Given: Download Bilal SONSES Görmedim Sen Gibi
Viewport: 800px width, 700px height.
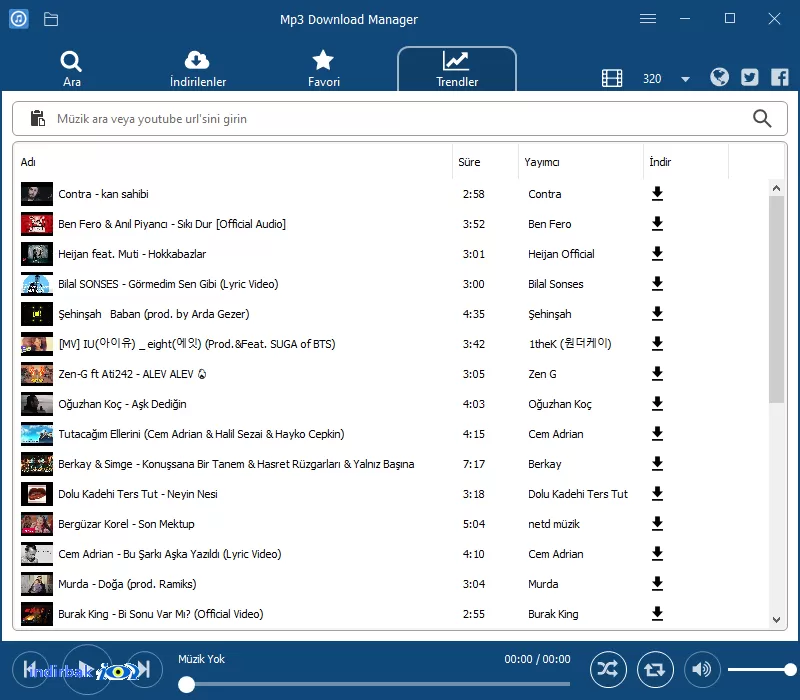Looking at the screenshot, I should tap(657, 284).
